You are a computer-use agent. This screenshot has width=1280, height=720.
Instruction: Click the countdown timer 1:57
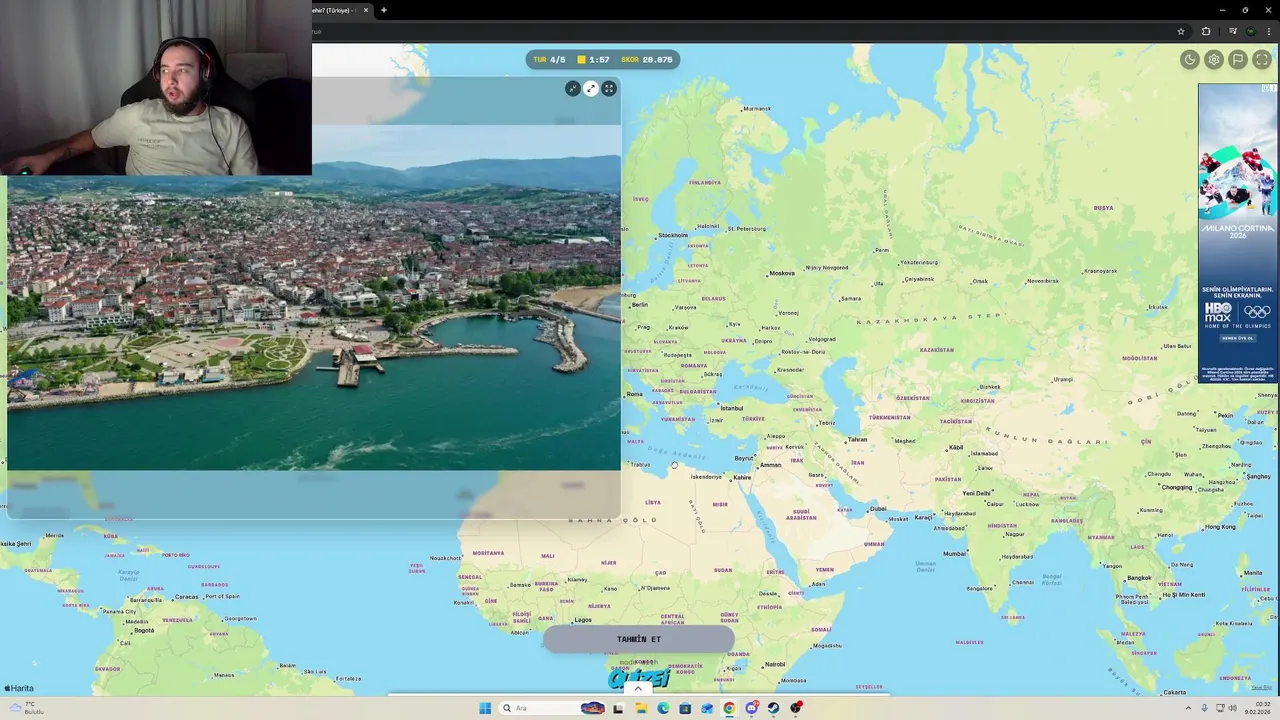click(599, 60)
